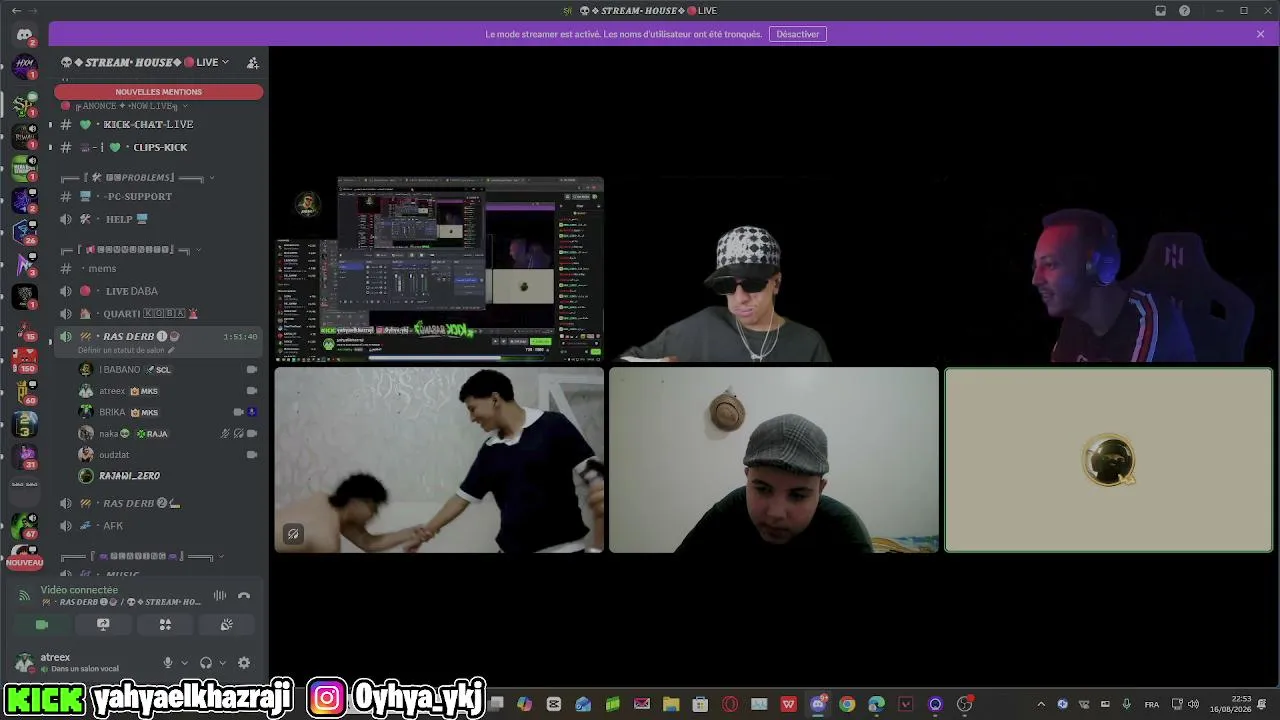Open the STREAM-HOUSE server menu
The height and width of the screenshot is (720, 1280).
click(145, 62)
